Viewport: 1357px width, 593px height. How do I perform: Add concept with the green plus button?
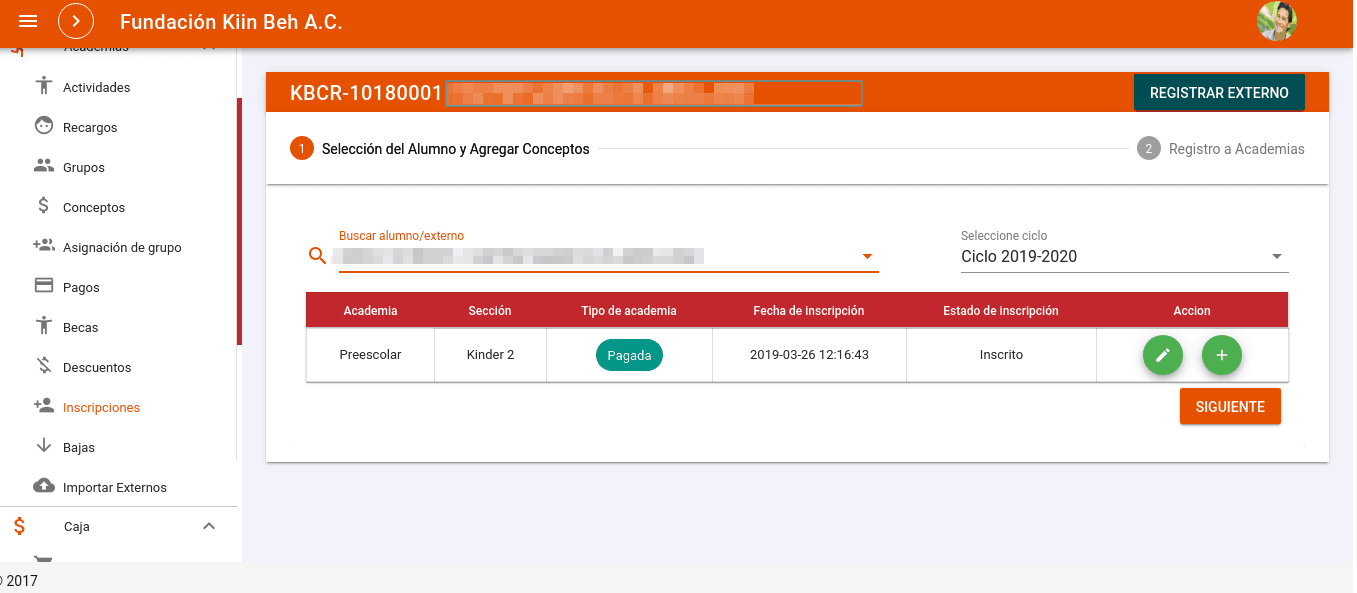pyautogui.click(x=1222, y=355)
